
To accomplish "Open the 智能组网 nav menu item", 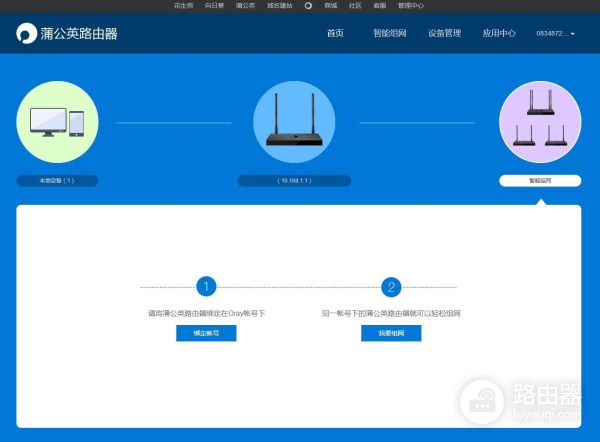I will coord(390,33).
